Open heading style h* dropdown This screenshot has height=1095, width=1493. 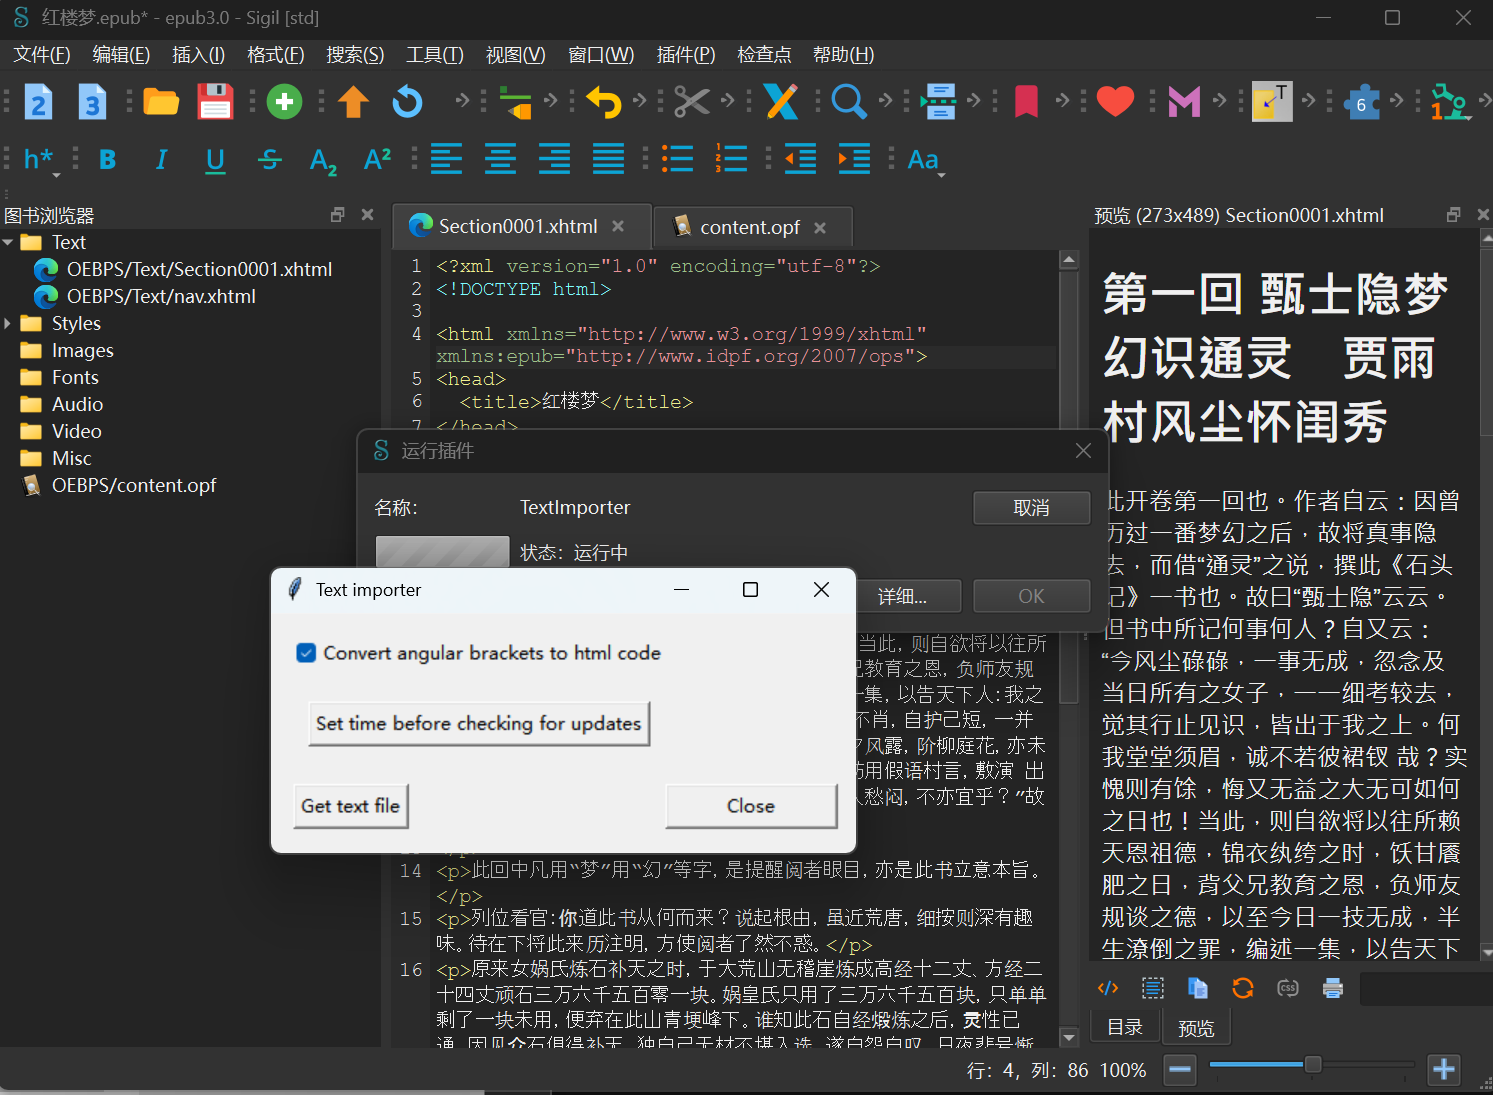coord(40,160)
